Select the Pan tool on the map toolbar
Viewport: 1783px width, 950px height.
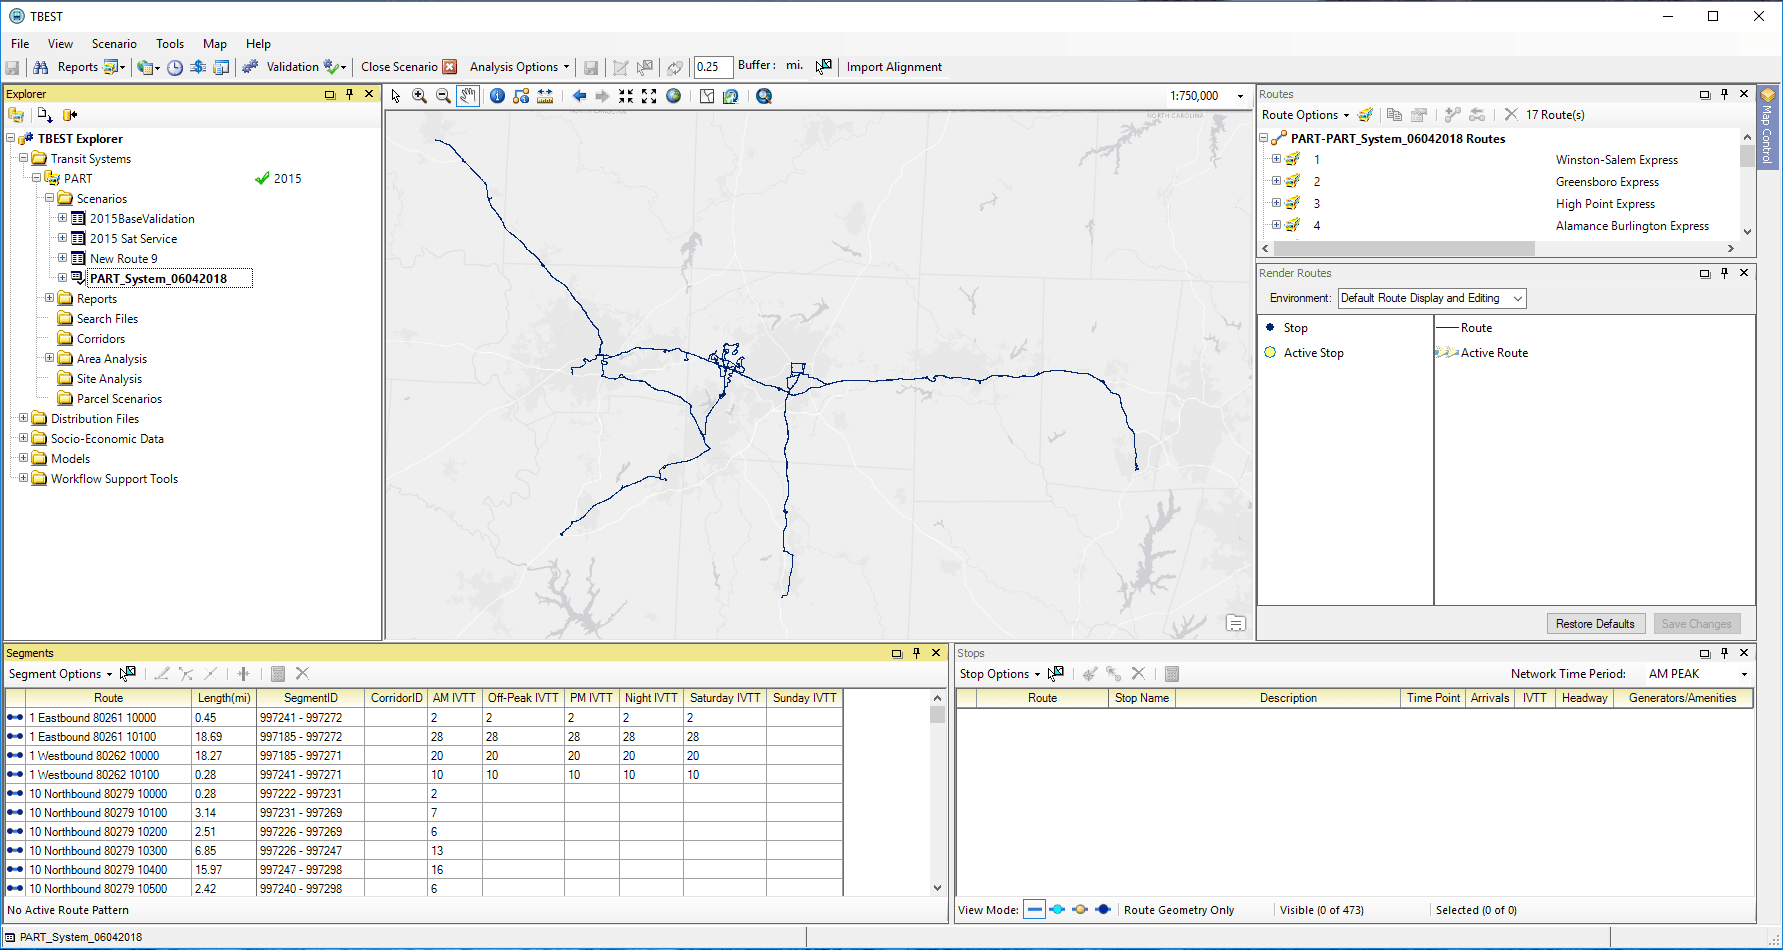click(468, 96)
